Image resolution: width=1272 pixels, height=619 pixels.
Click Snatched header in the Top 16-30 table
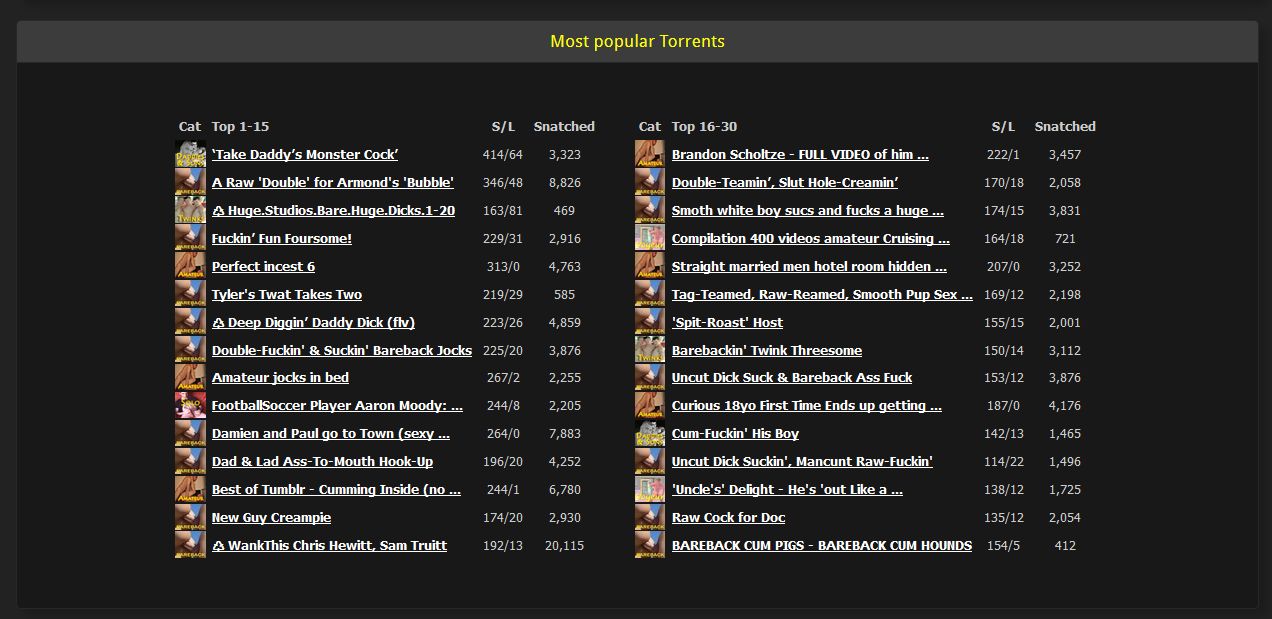pos(1065,127)
